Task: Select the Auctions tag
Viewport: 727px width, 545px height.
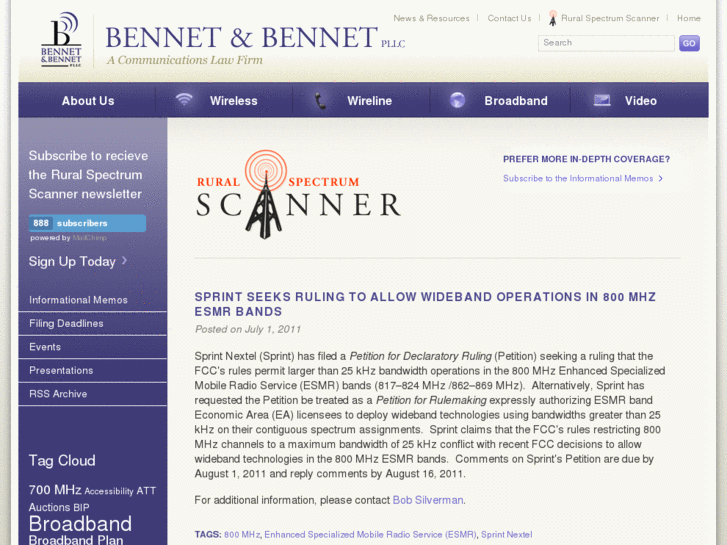Action: coord(49,507)
